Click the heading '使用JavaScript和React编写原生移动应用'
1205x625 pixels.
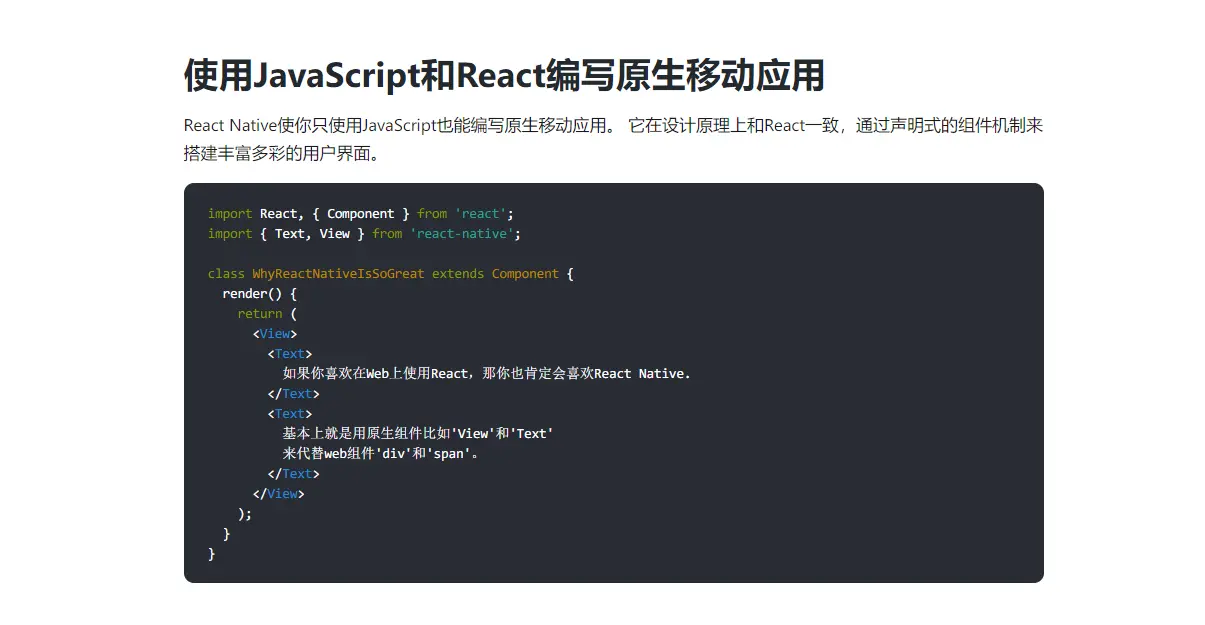(504, 76)
